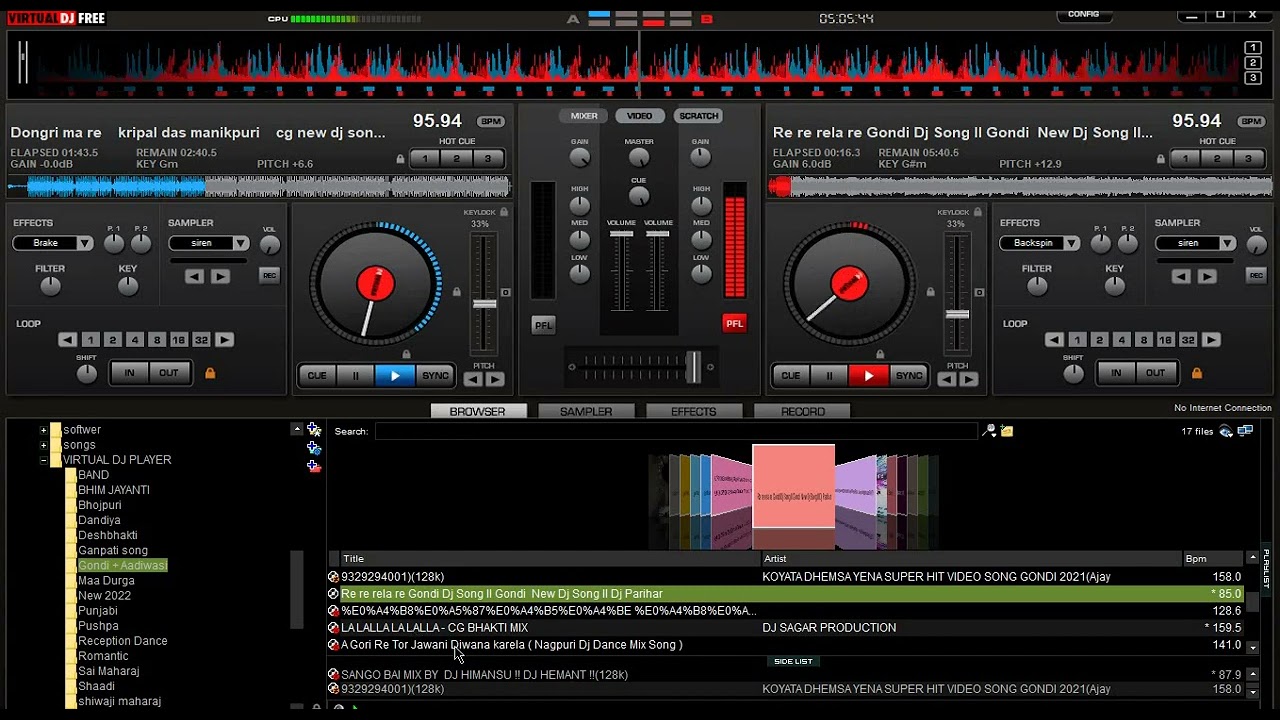
Task: Expand the softwer folder in the tree
Action: (43, 430)
